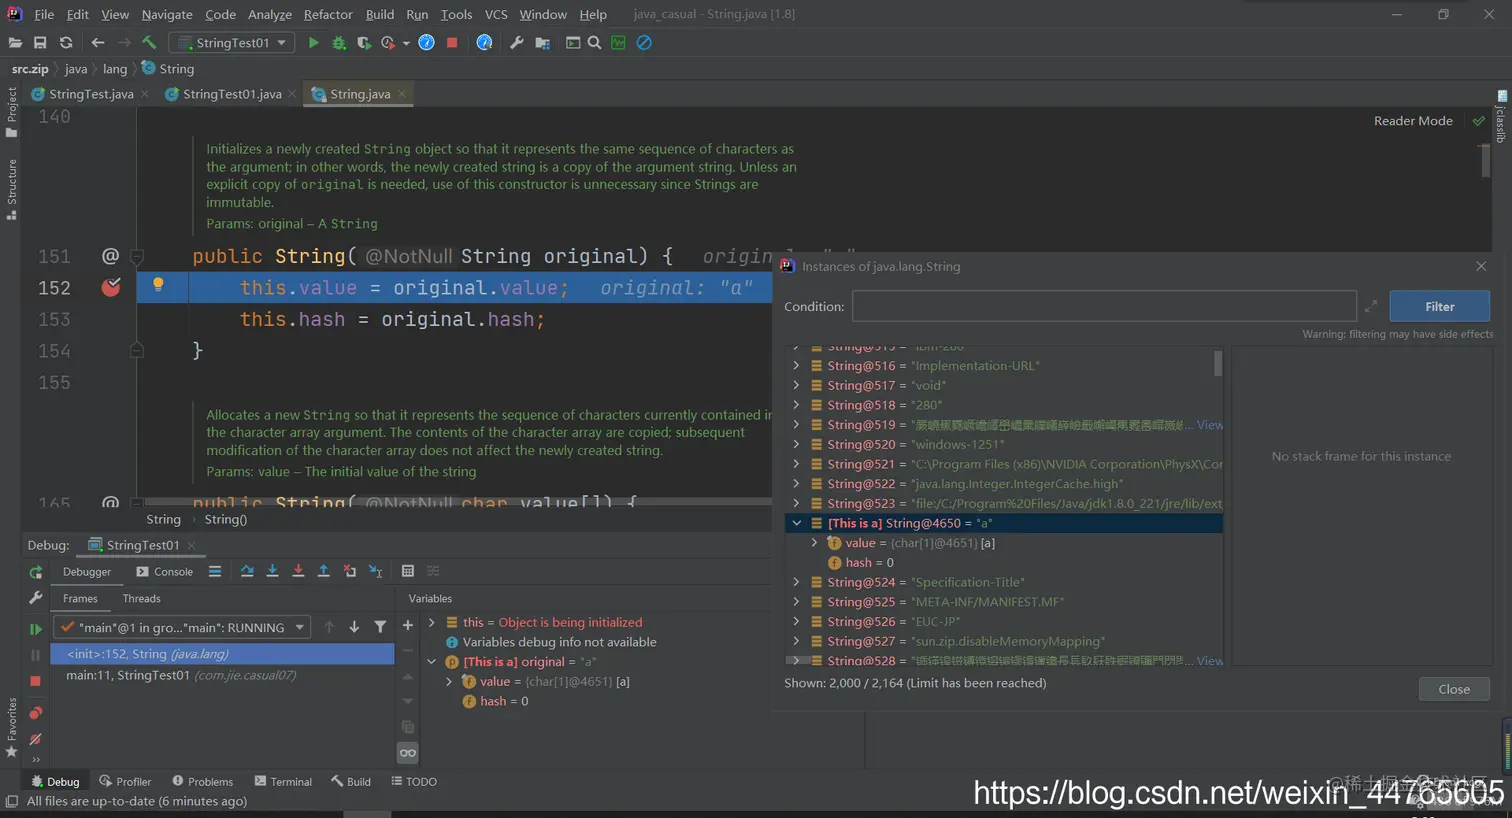Open the Terminal tool window
Viewport: 1512px width, 818px height.
283,782
